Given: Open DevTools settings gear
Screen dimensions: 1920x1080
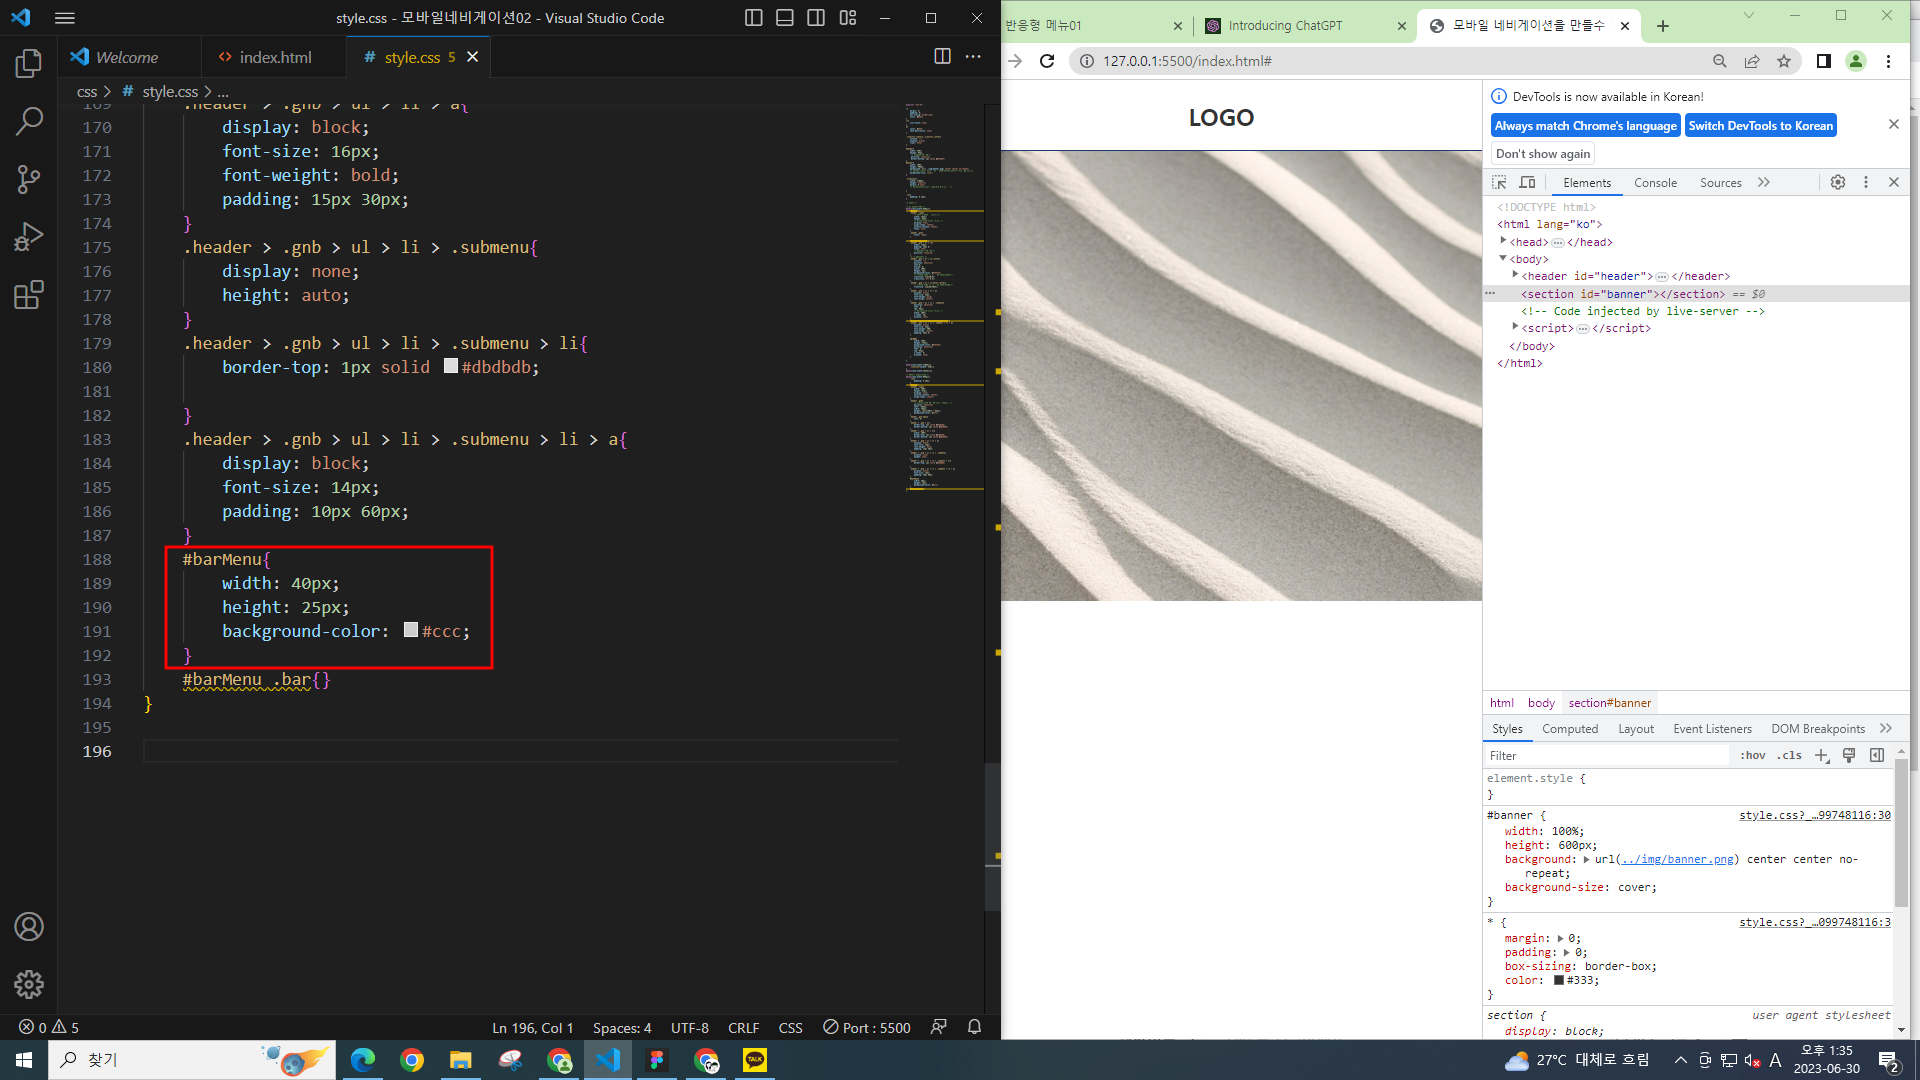Looking at the screenshot, I should click(x=1838, y=182).
